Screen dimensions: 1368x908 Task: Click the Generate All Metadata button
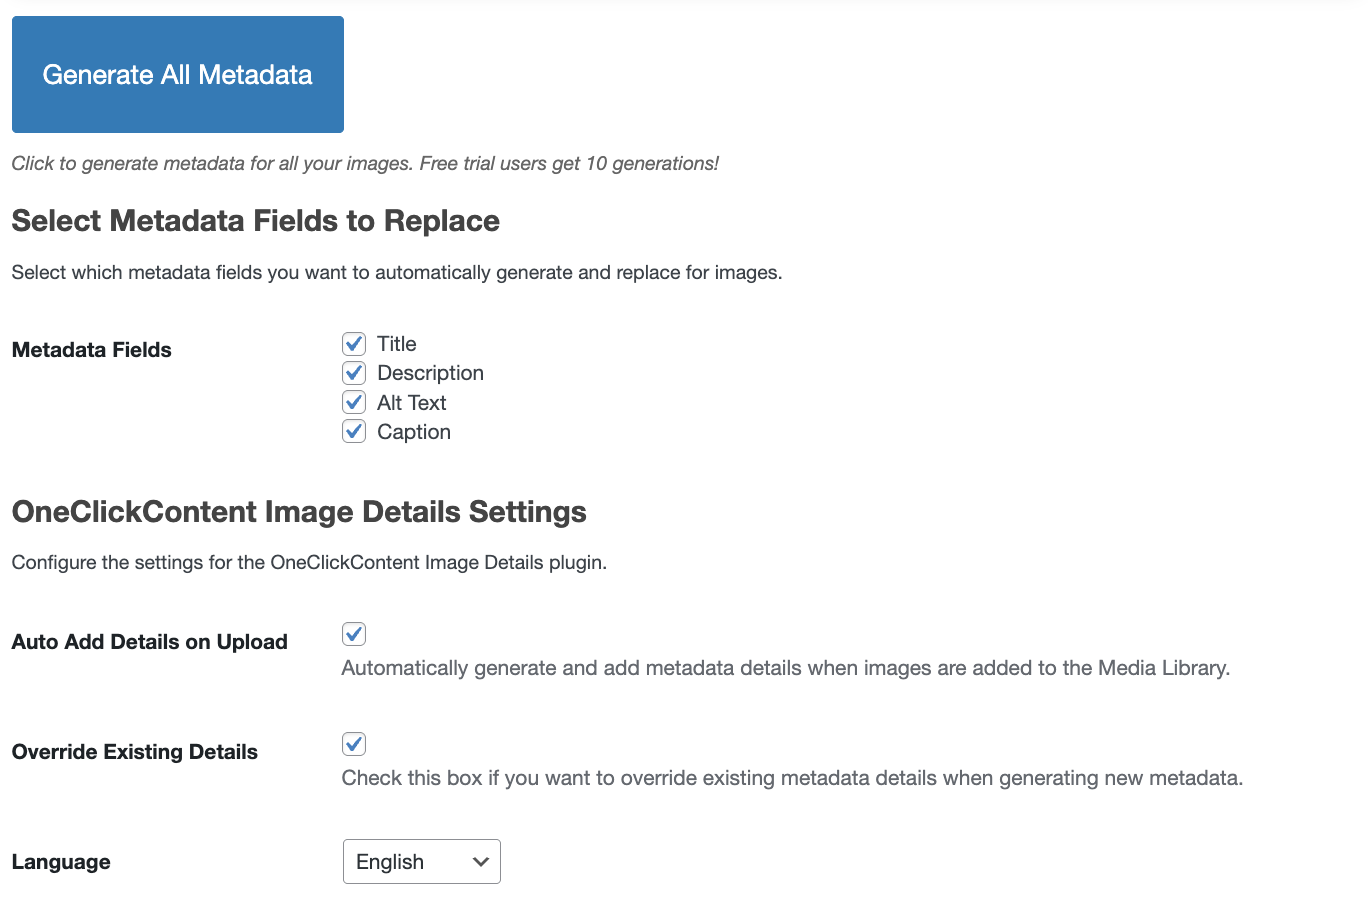[178, 75]
